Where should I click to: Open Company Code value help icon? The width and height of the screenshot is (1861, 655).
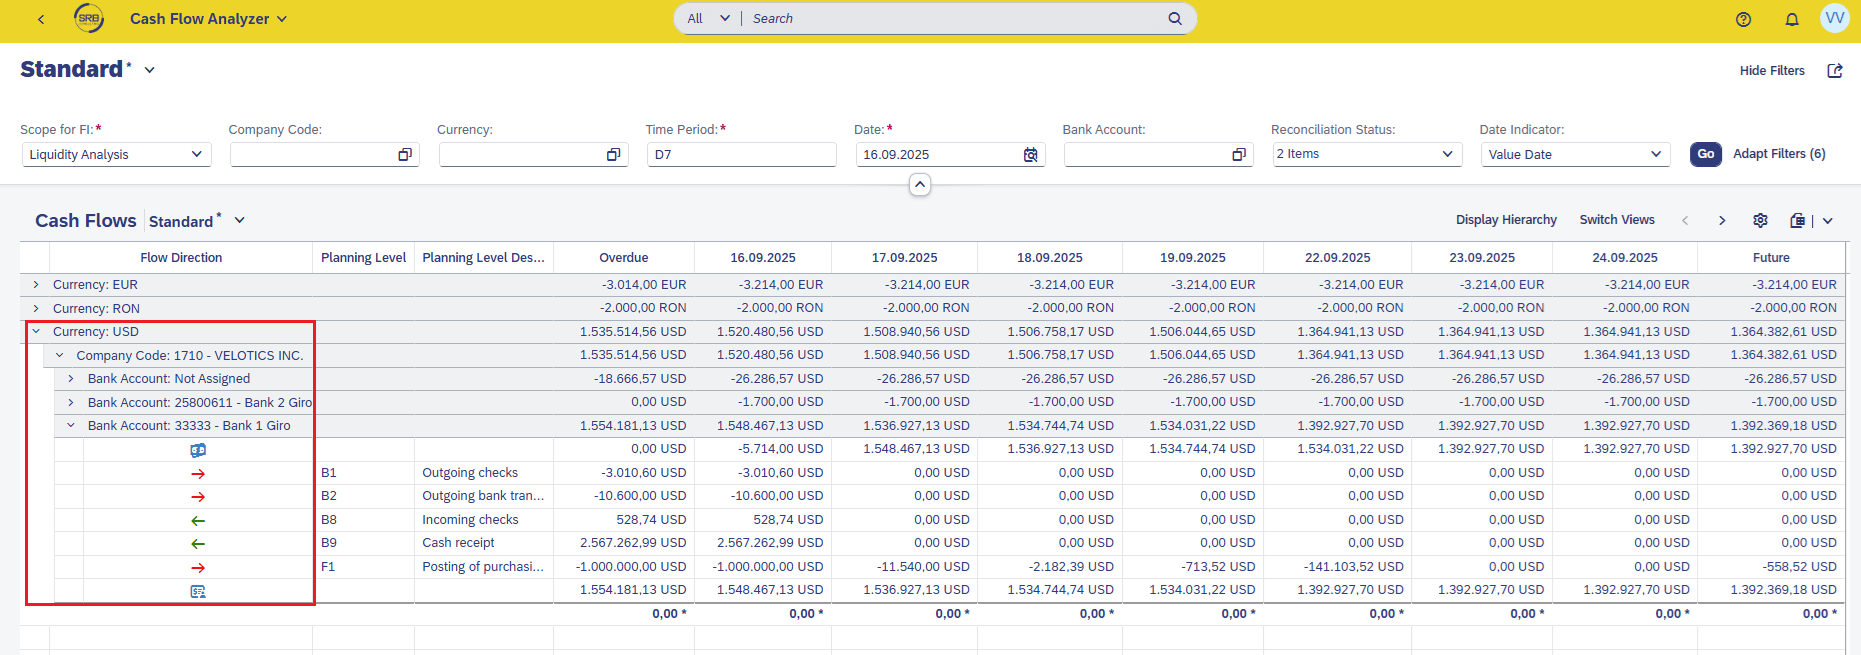tap(405, 155)
